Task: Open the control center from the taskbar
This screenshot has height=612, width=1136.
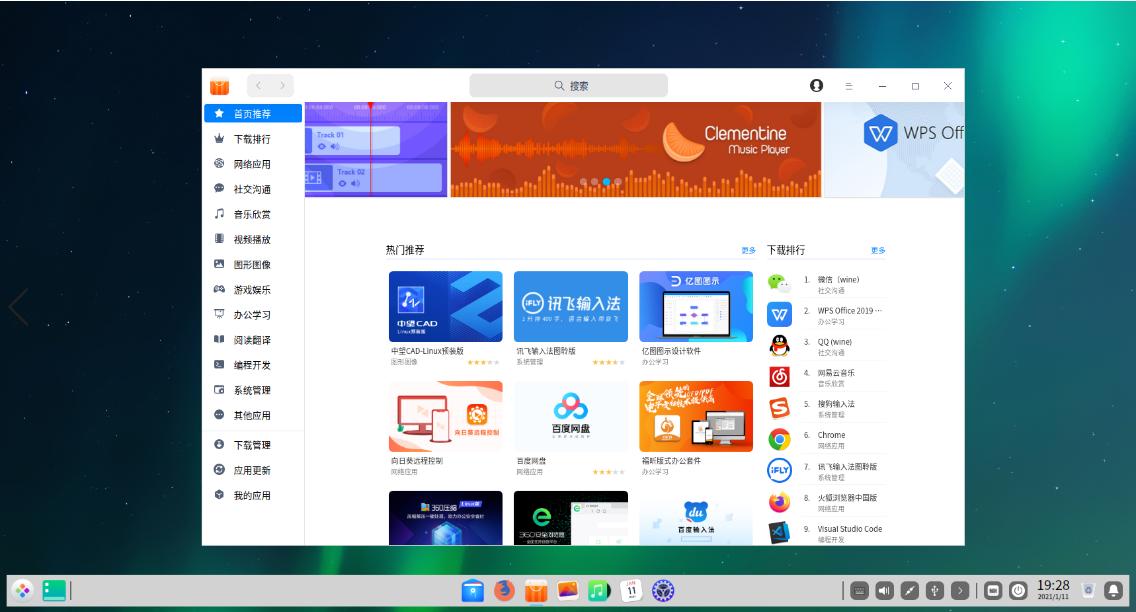Action: [x=993, y=590]
